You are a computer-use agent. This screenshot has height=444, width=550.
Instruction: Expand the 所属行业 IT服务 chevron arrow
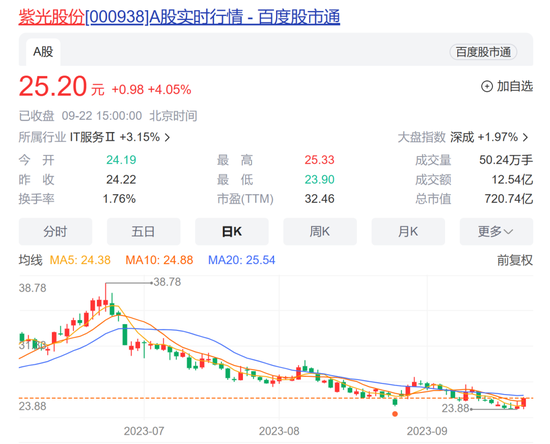pyautogui.click(x=167, y=137)
